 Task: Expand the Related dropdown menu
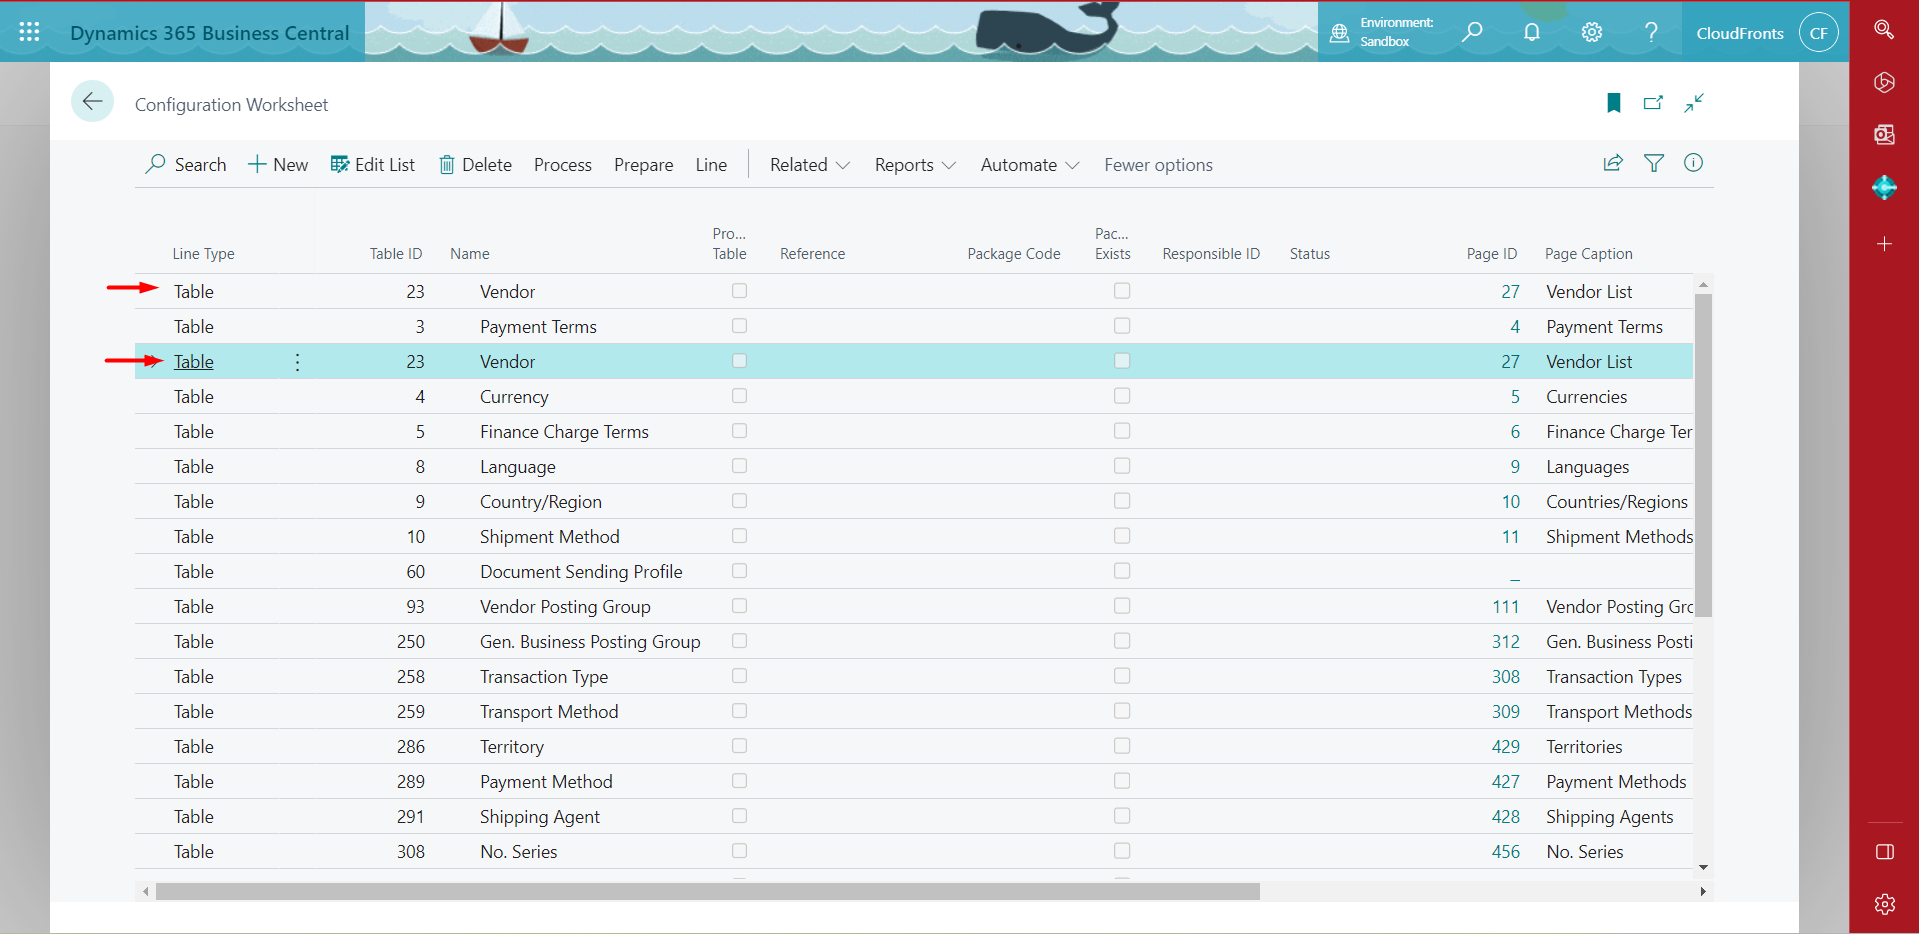809,165
